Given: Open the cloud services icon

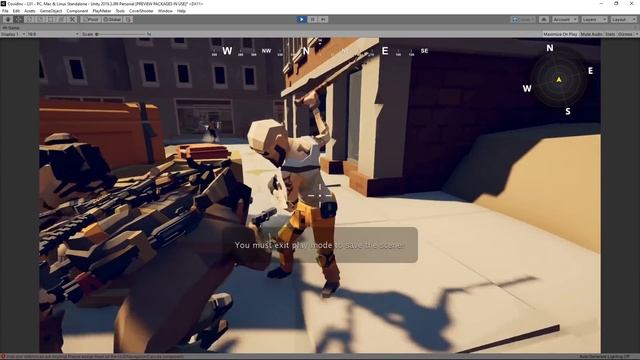Looking at the screenshot, I should coord(544,19).
